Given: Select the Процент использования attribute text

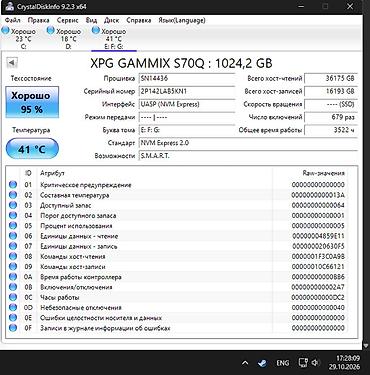Looking at the screenshot, I should pyautogui.click(x=76, y=226).
